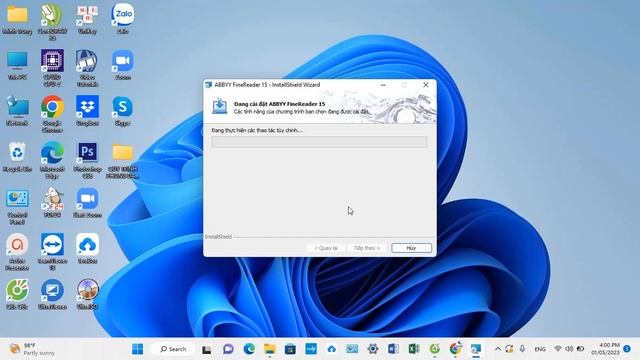Open the CorelDRAW desktop shortcut

pos(52,21)
